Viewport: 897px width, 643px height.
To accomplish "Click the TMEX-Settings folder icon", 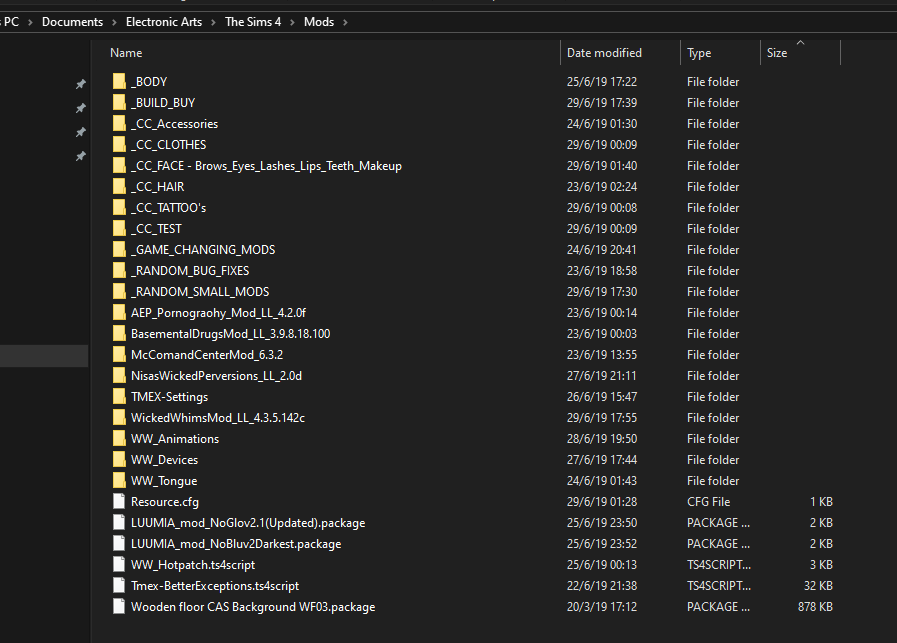I will tap(119, 396).
